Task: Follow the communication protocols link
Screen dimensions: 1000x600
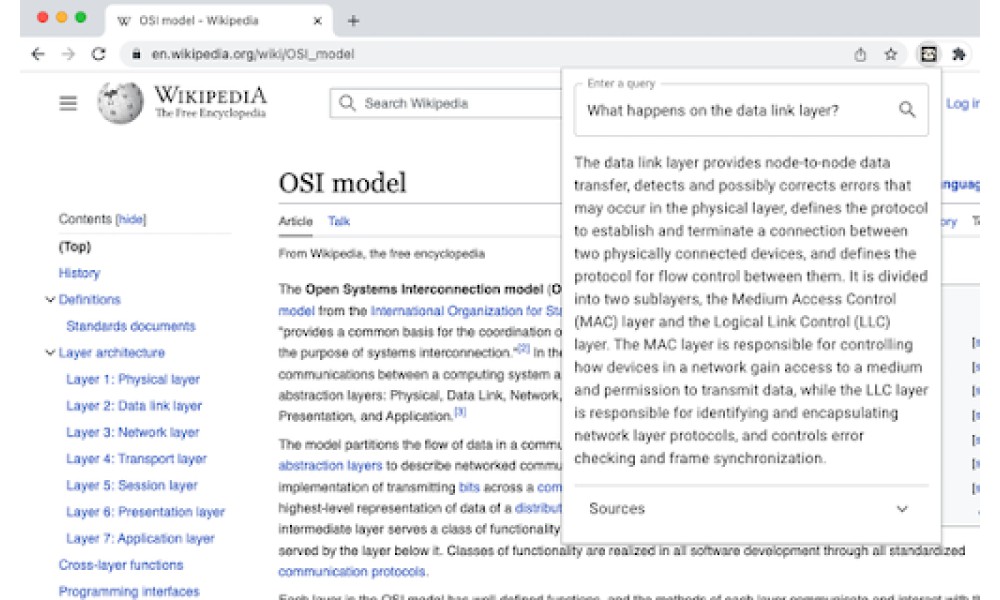Action: pyautogui.click(x=351, y=571)
